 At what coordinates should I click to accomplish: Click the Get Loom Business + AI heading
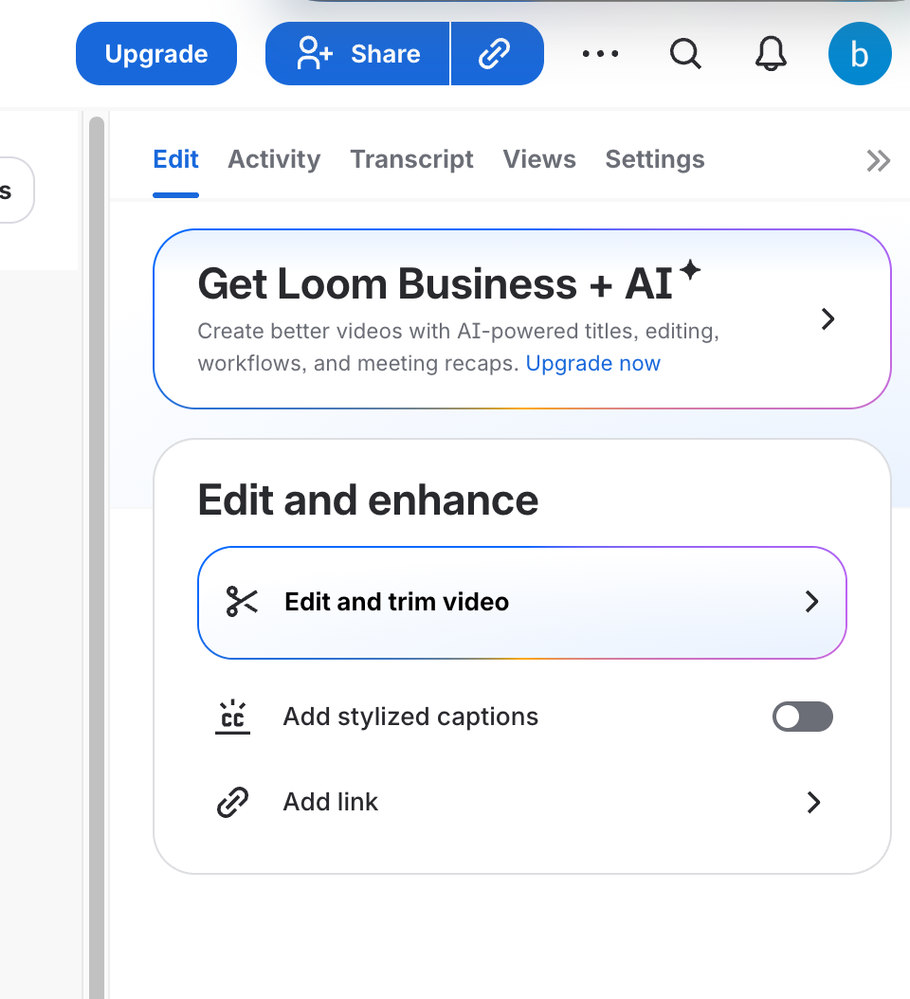coord(449,282)
